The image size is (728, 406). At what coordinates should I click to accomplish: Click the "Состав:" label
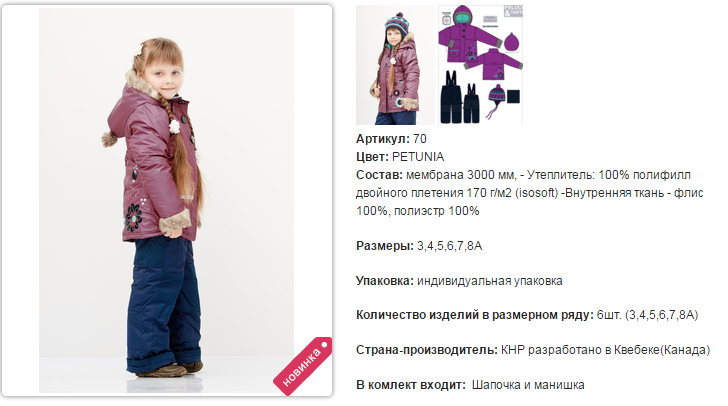[x=379, y=175]
